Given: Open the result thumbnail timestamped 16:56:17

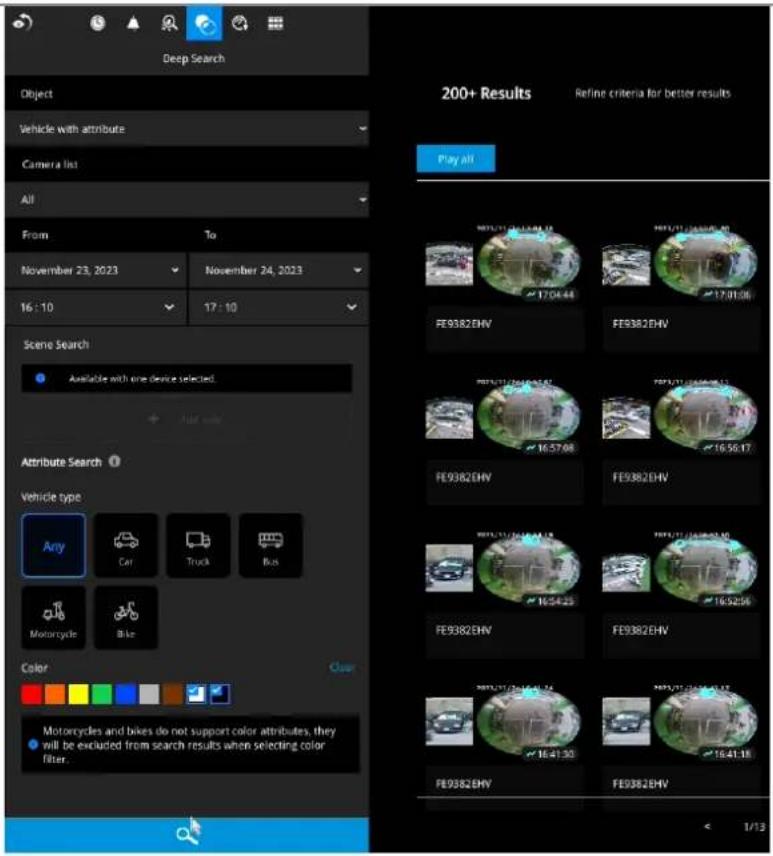Looking at the screenshot, I should (x=680, y=417).
